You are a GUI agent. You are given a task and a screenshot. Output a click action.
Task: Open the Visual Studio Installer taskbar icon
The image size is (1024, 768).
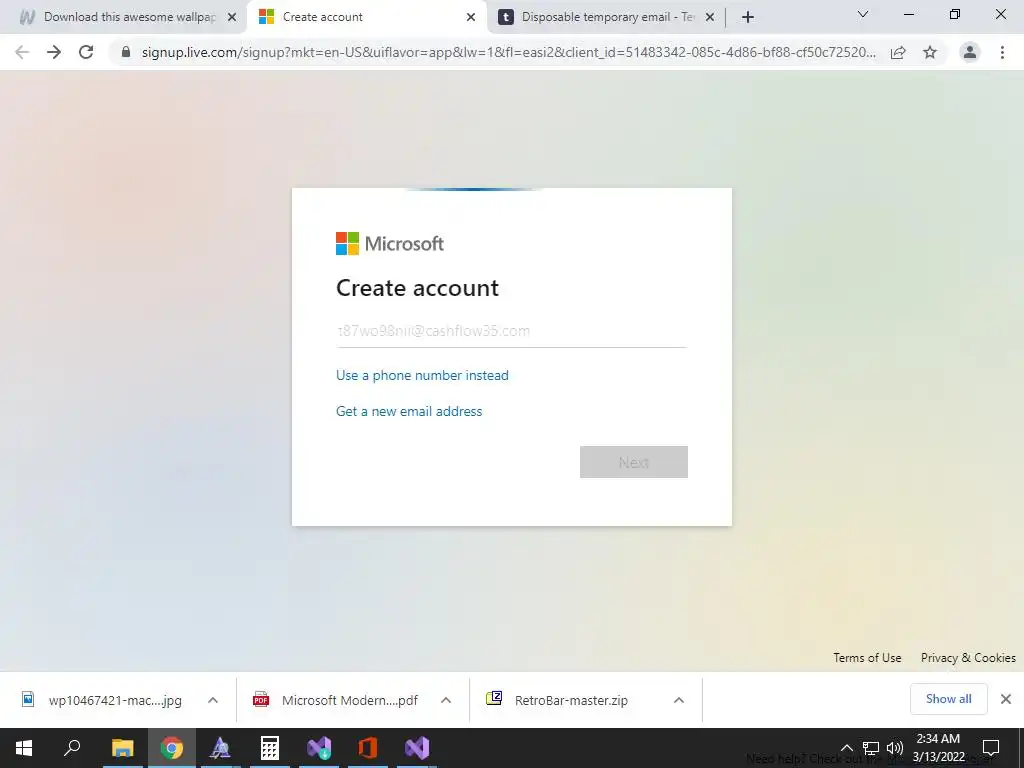click(319, 748)
